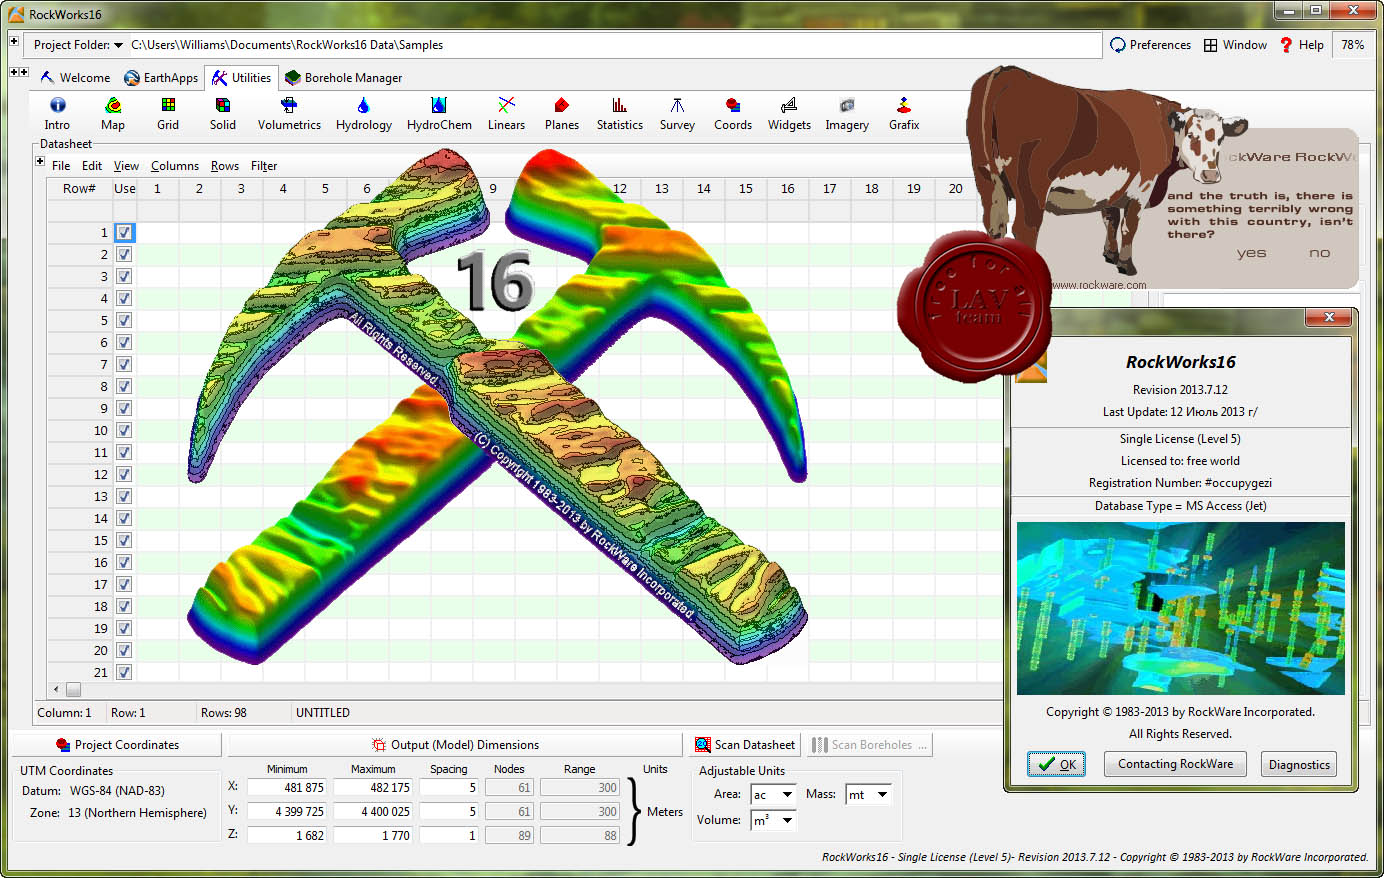Viewport: 1384px width, 878px height.
Task: Open the Map tools menu
Action: (113, 113)
